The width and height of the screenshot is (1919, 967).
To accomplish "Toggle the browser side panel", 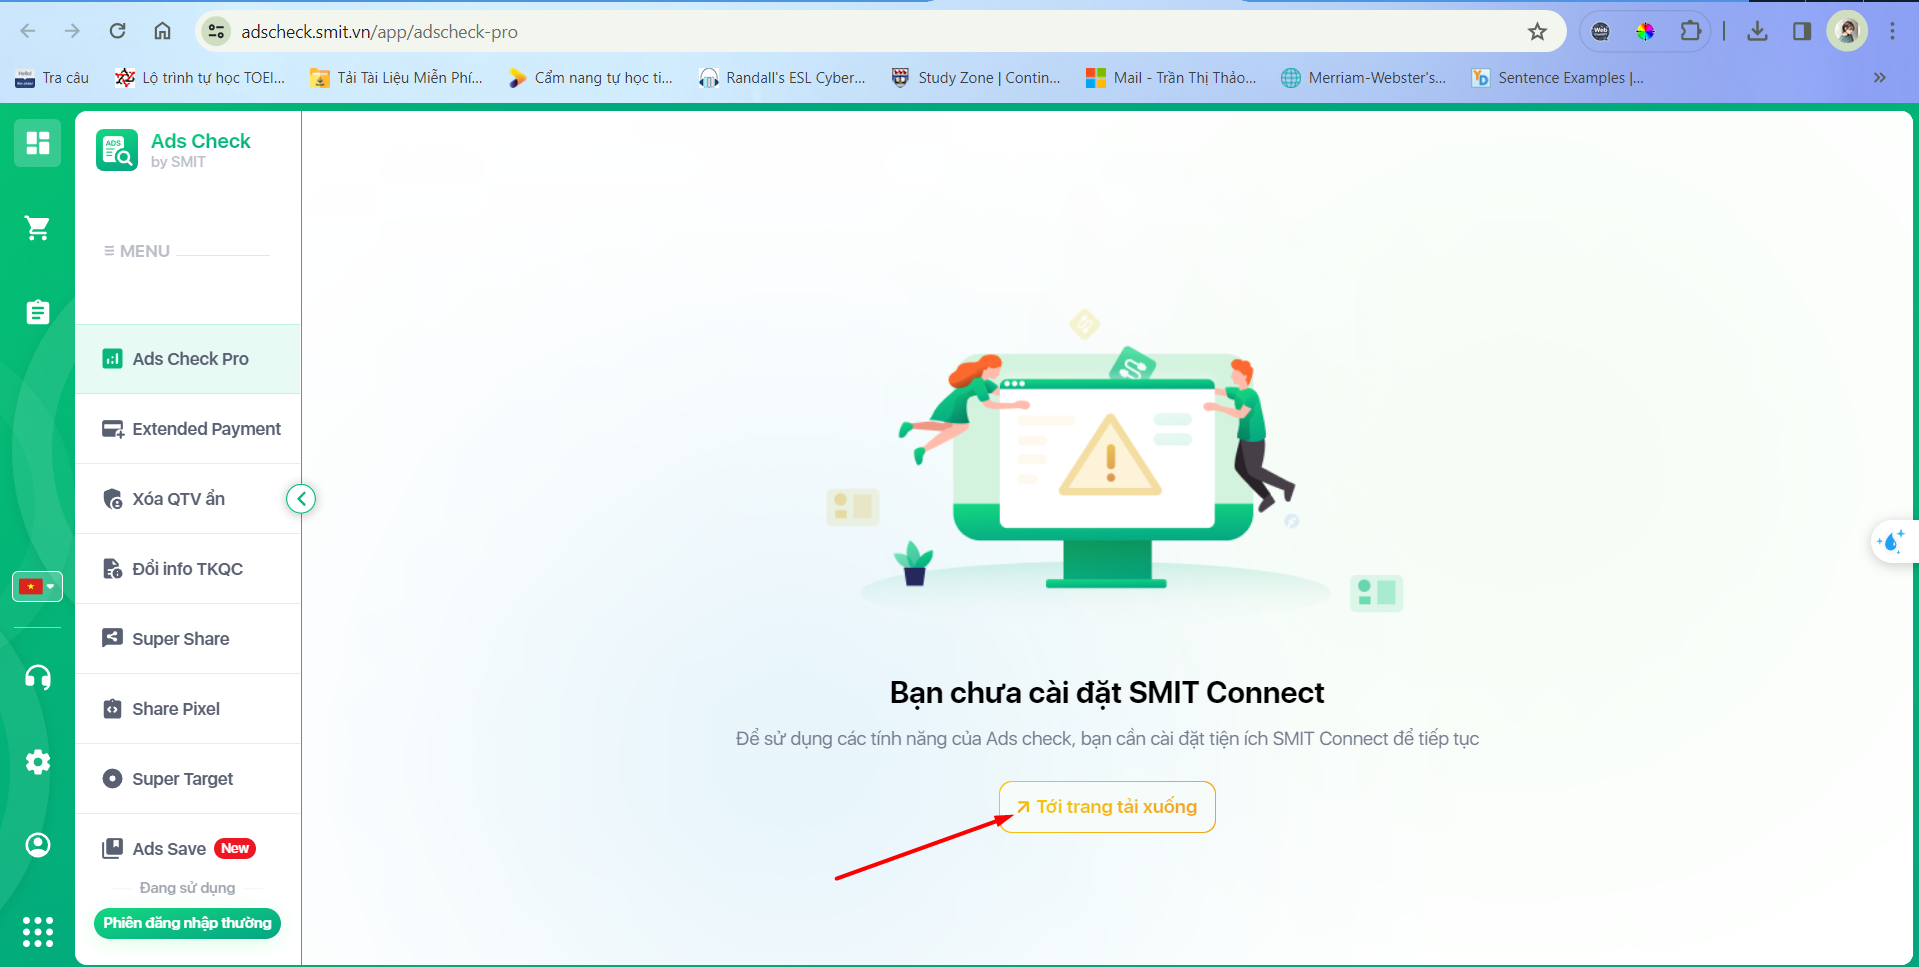I will [x=1801, y=32].
